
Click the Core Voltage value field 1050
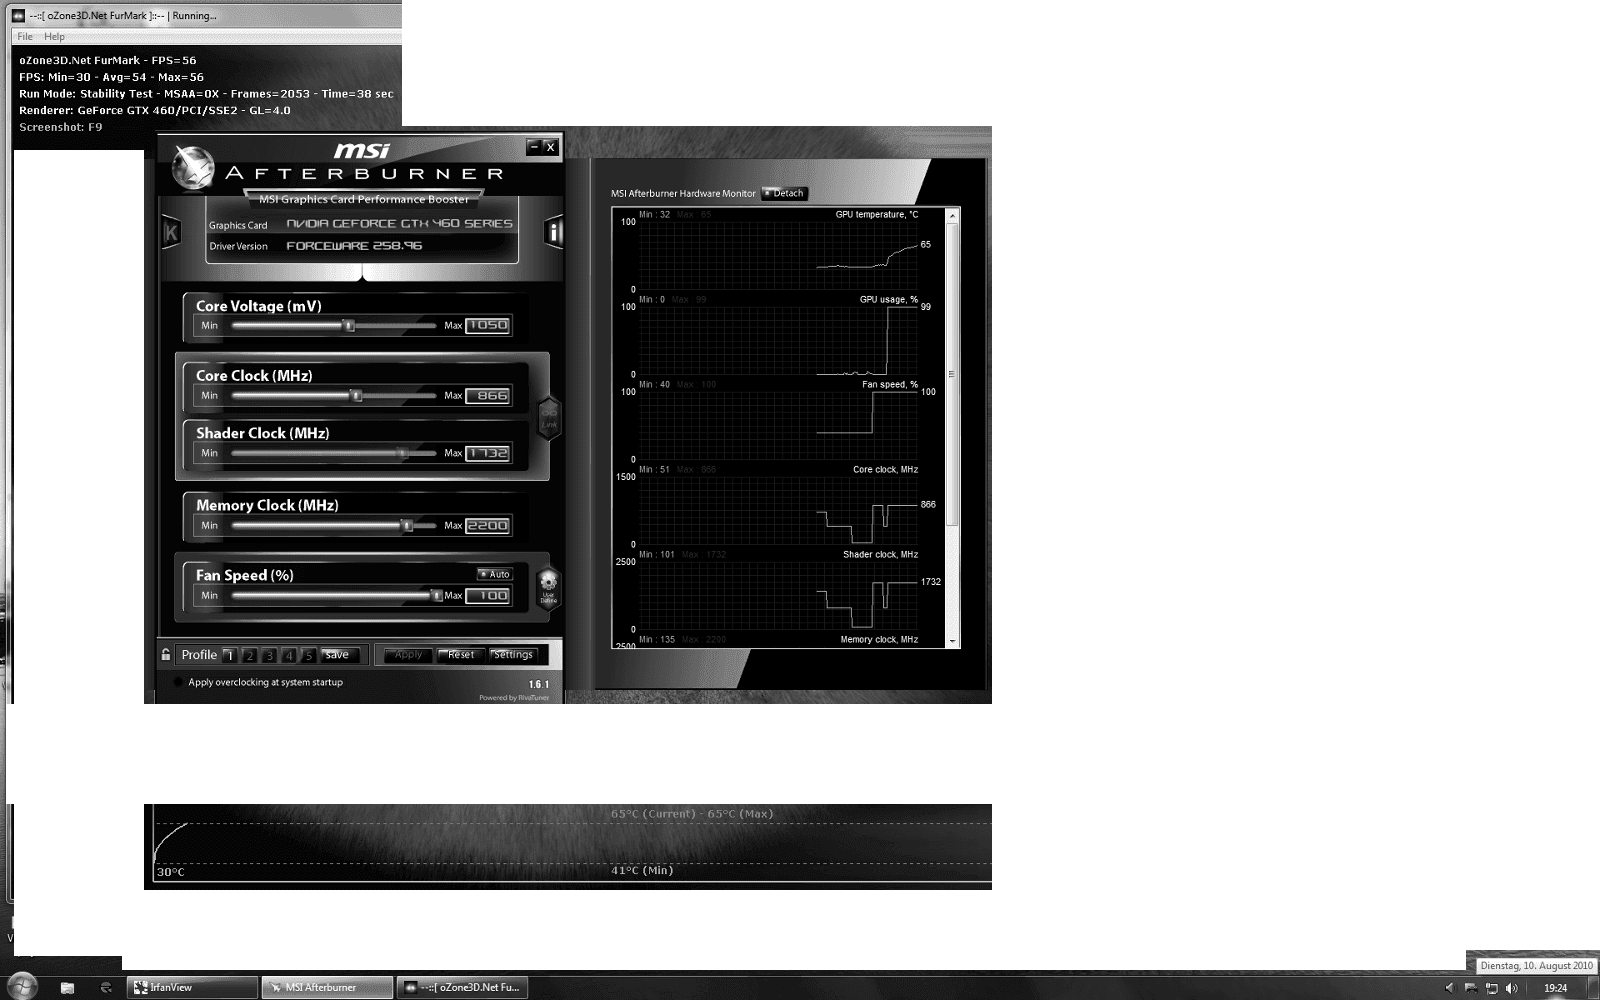click(x=488, y=326)
